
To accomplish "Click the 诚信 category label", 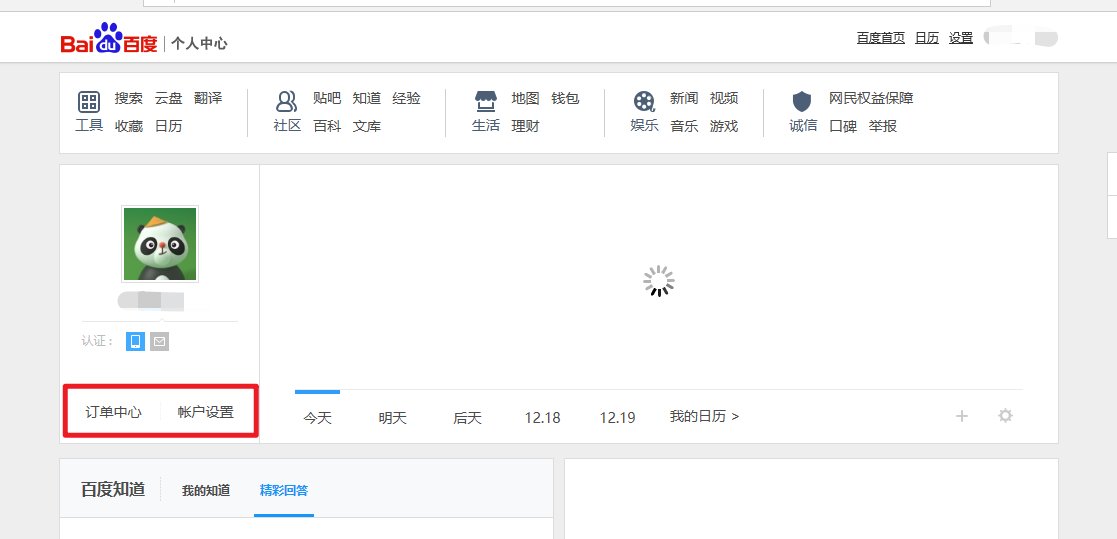I will pos(803,125).
